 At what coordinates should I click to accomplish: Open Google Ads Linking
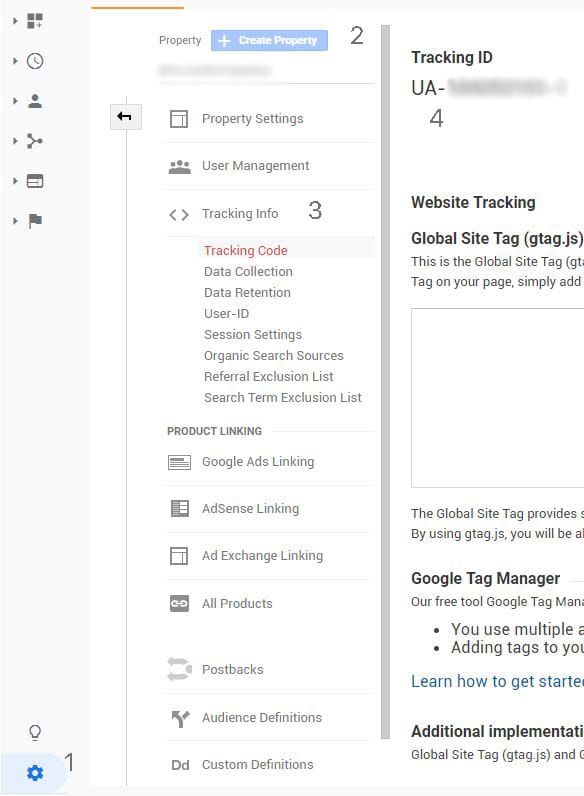(258, 462)
